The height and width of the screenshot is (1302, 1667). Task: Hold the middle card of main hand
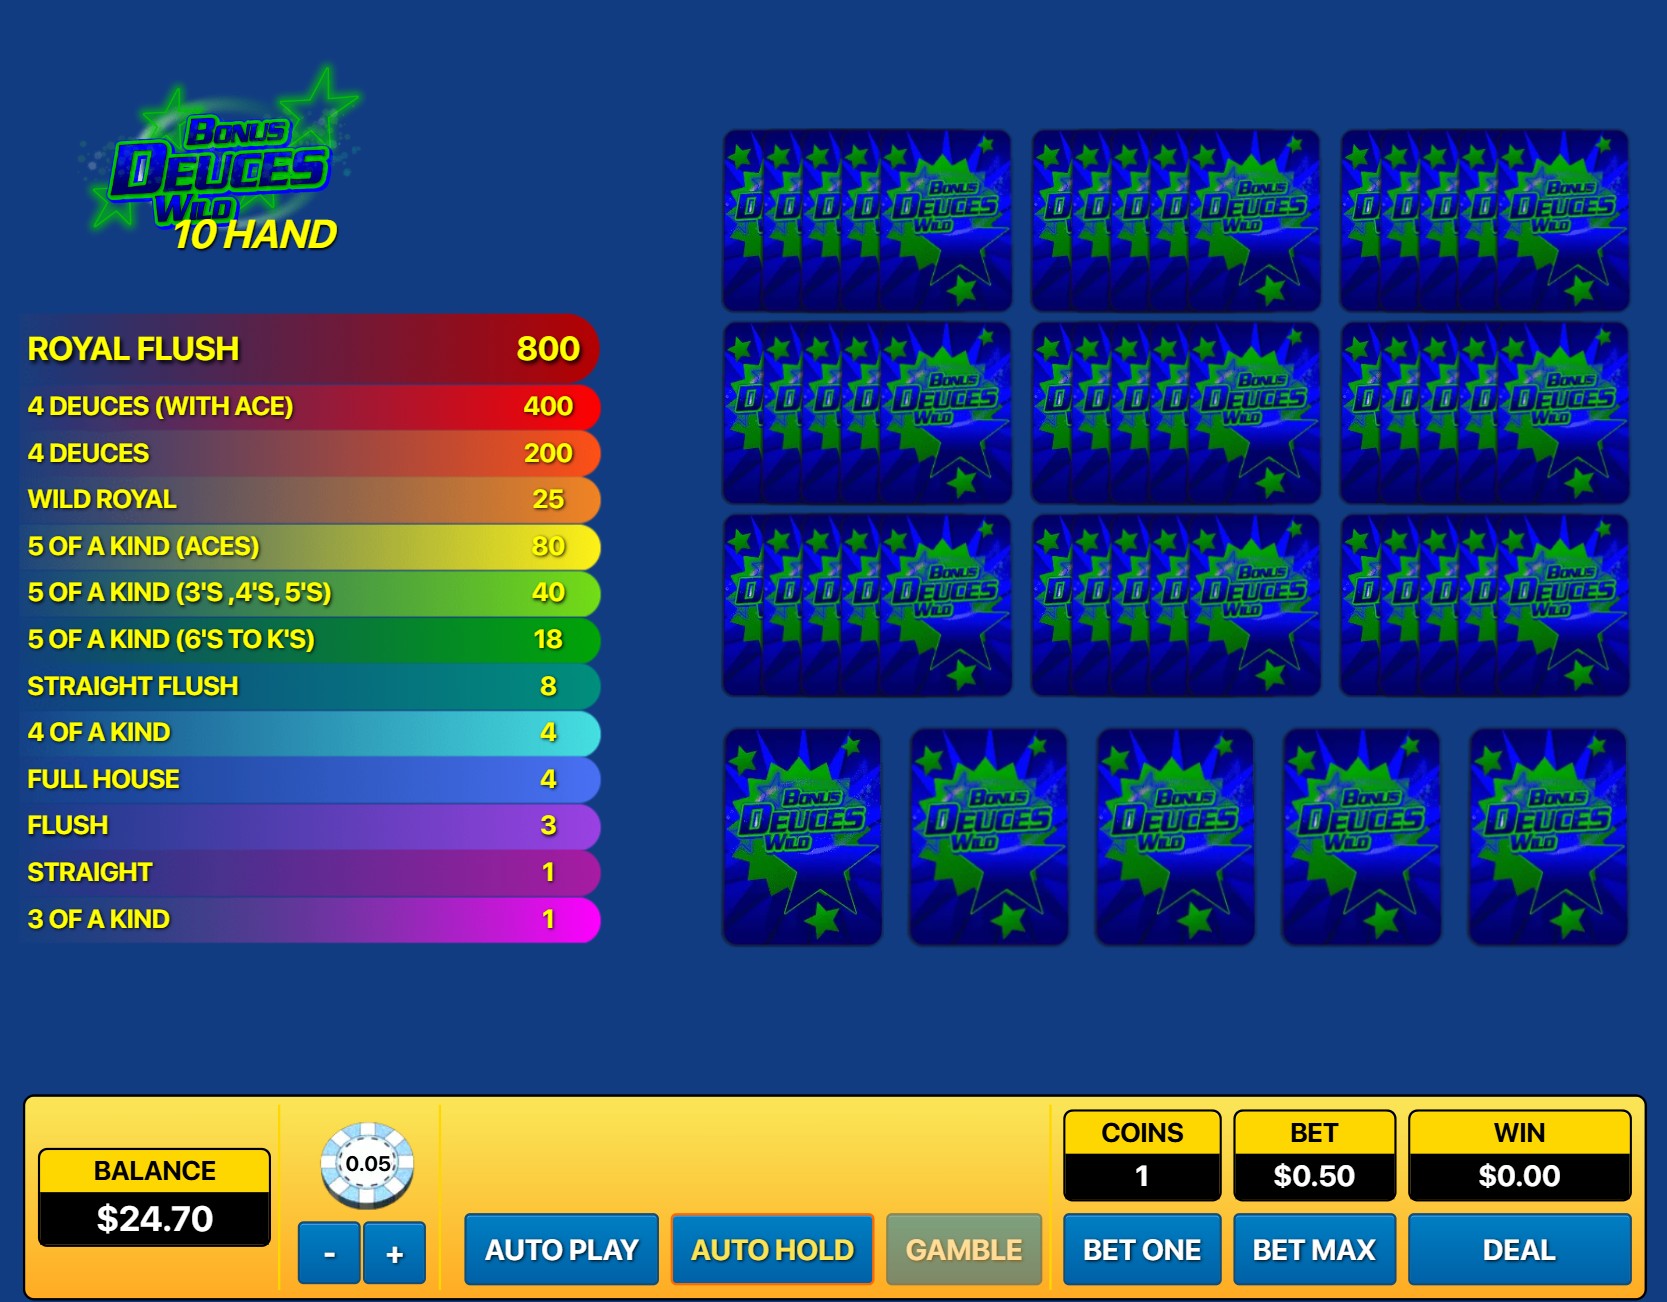1175,836
